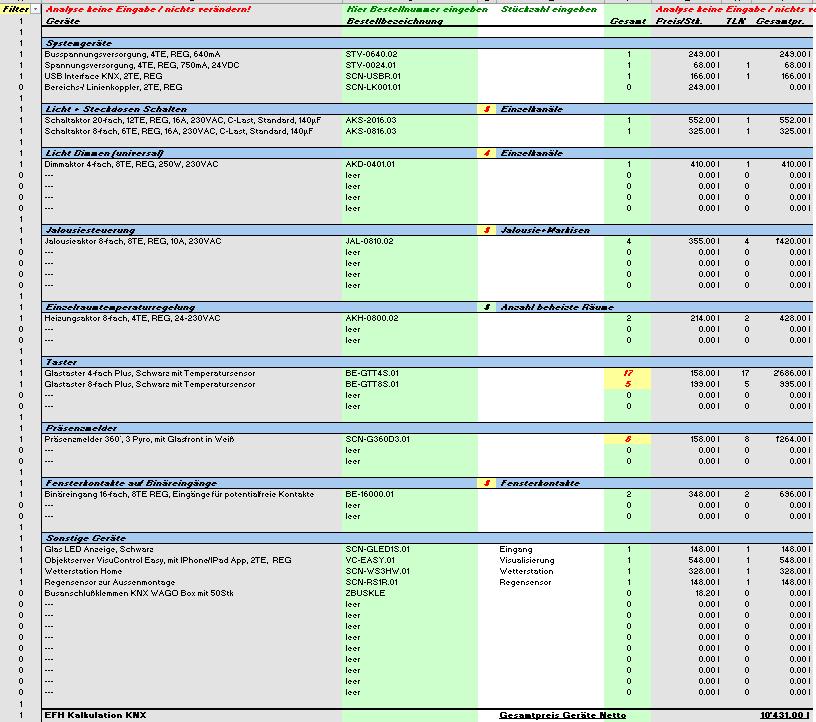Screen dimensions: 816x722
Task: Select the 'Busspannungsversorgung, 4TE, REG, 640mA' cell
Action: (x=132, y=54)
